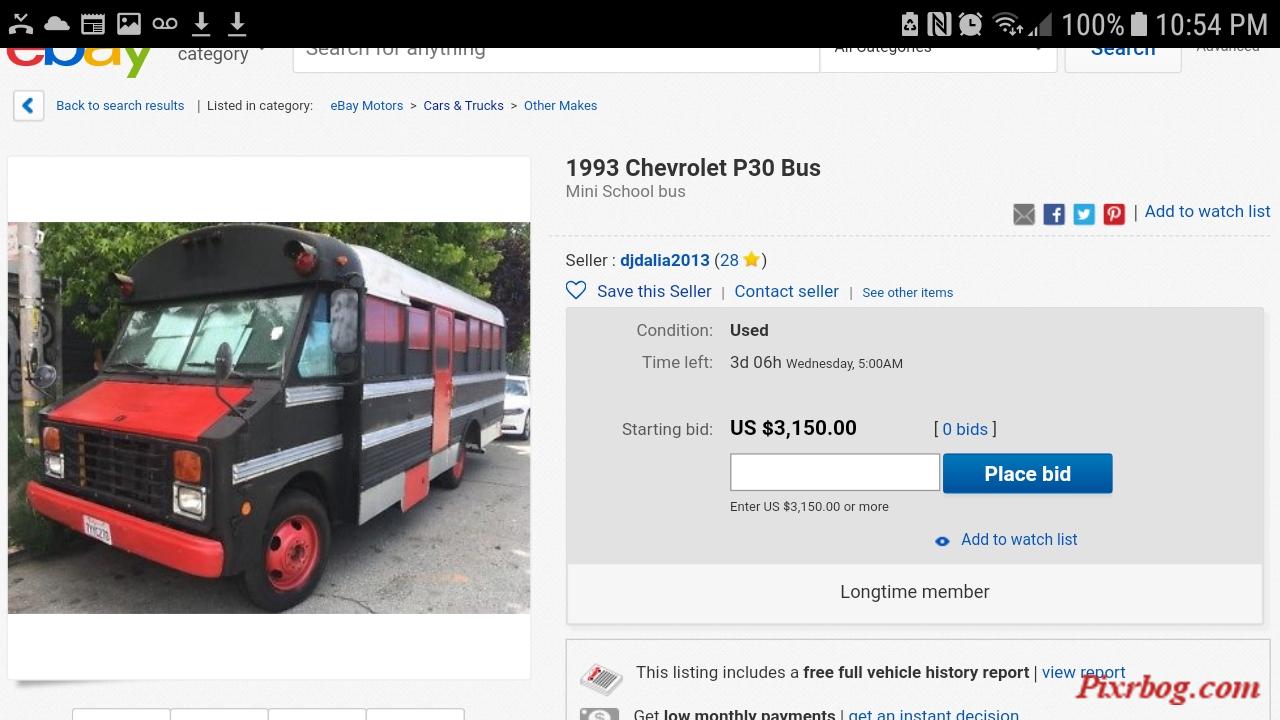
Task: Share listing via email envelope icon
Action: coord(1024,214)
